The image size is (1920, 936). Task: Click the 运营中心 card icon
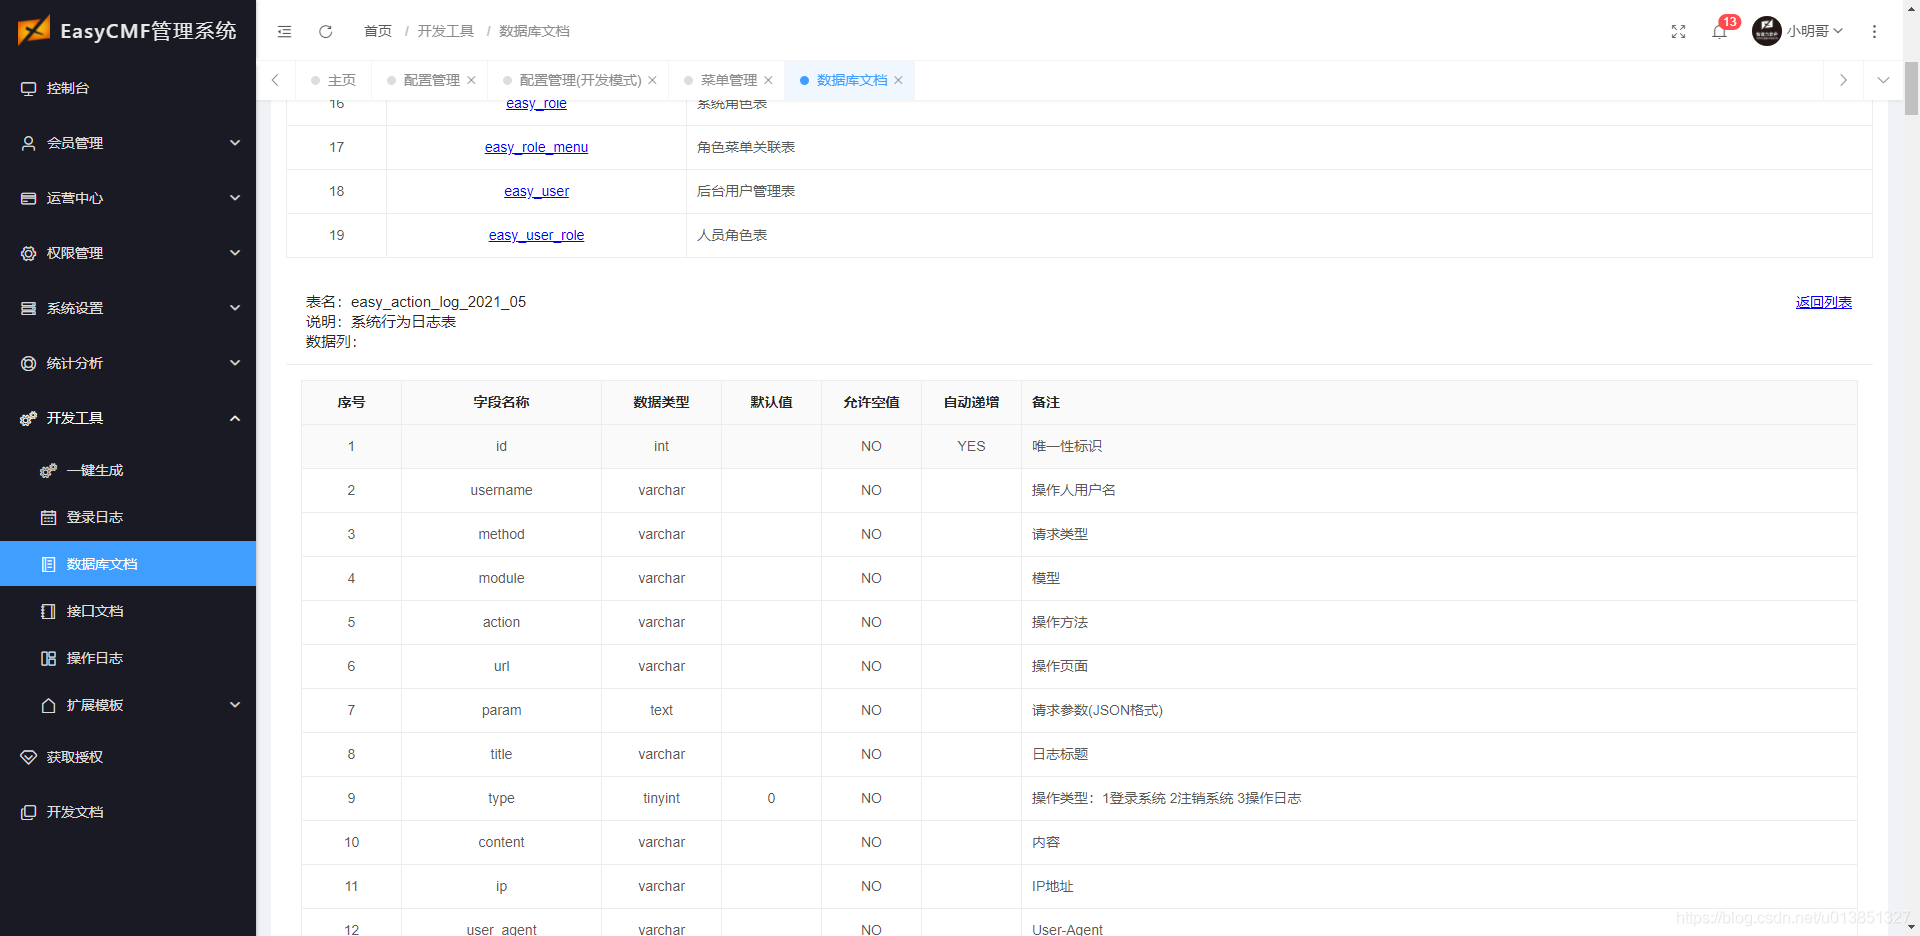28,198
